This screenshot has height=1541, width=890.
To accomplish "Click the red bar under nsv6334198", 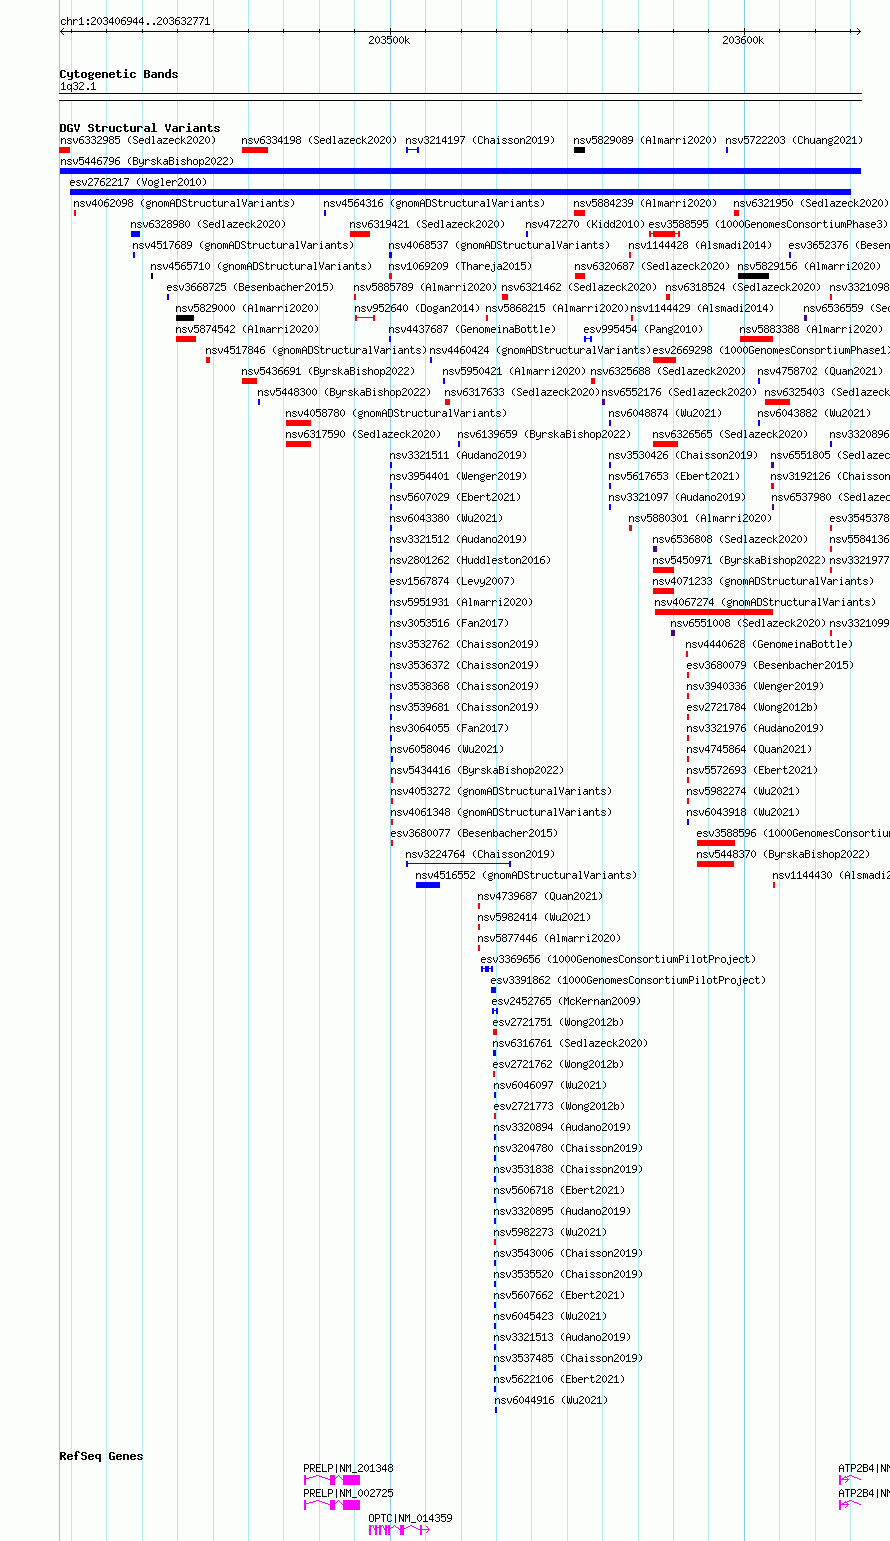I will click(x=255, y=150).
